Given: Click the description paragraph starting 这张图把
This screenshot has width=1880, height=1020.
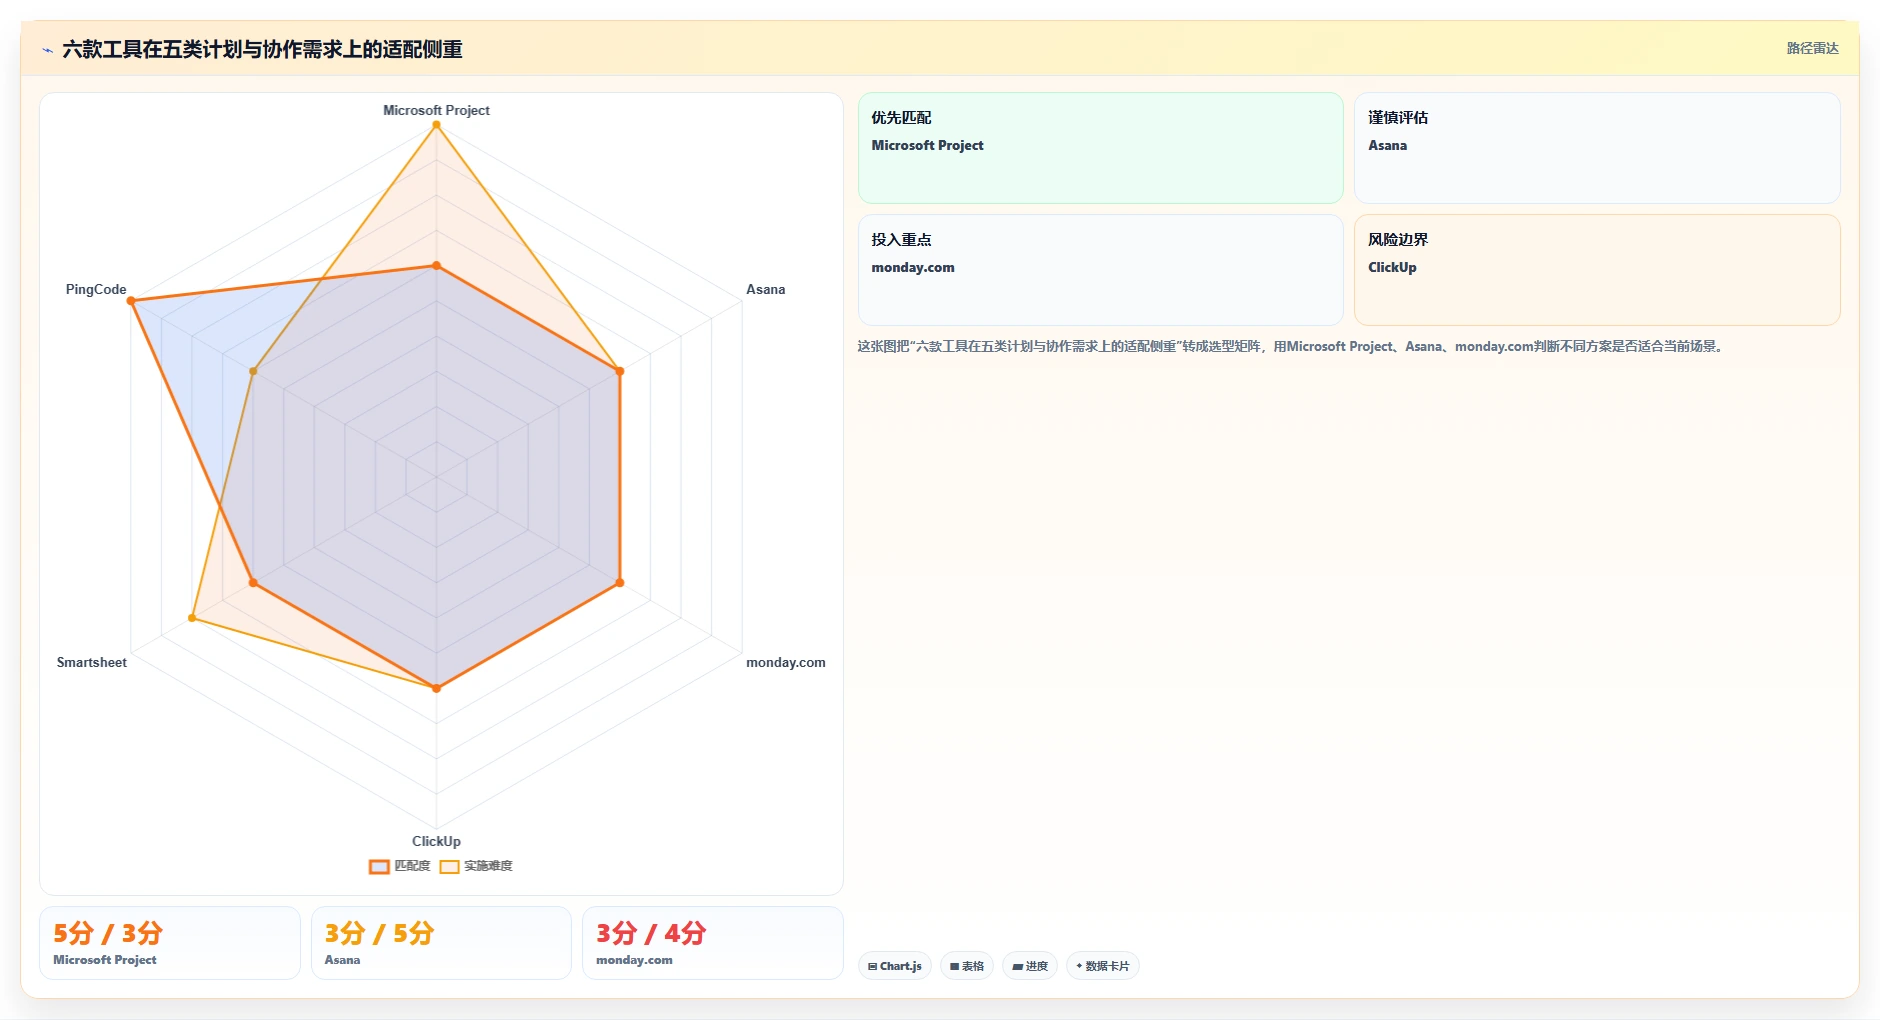Looking at the screenshot, I should (1292, 346).
